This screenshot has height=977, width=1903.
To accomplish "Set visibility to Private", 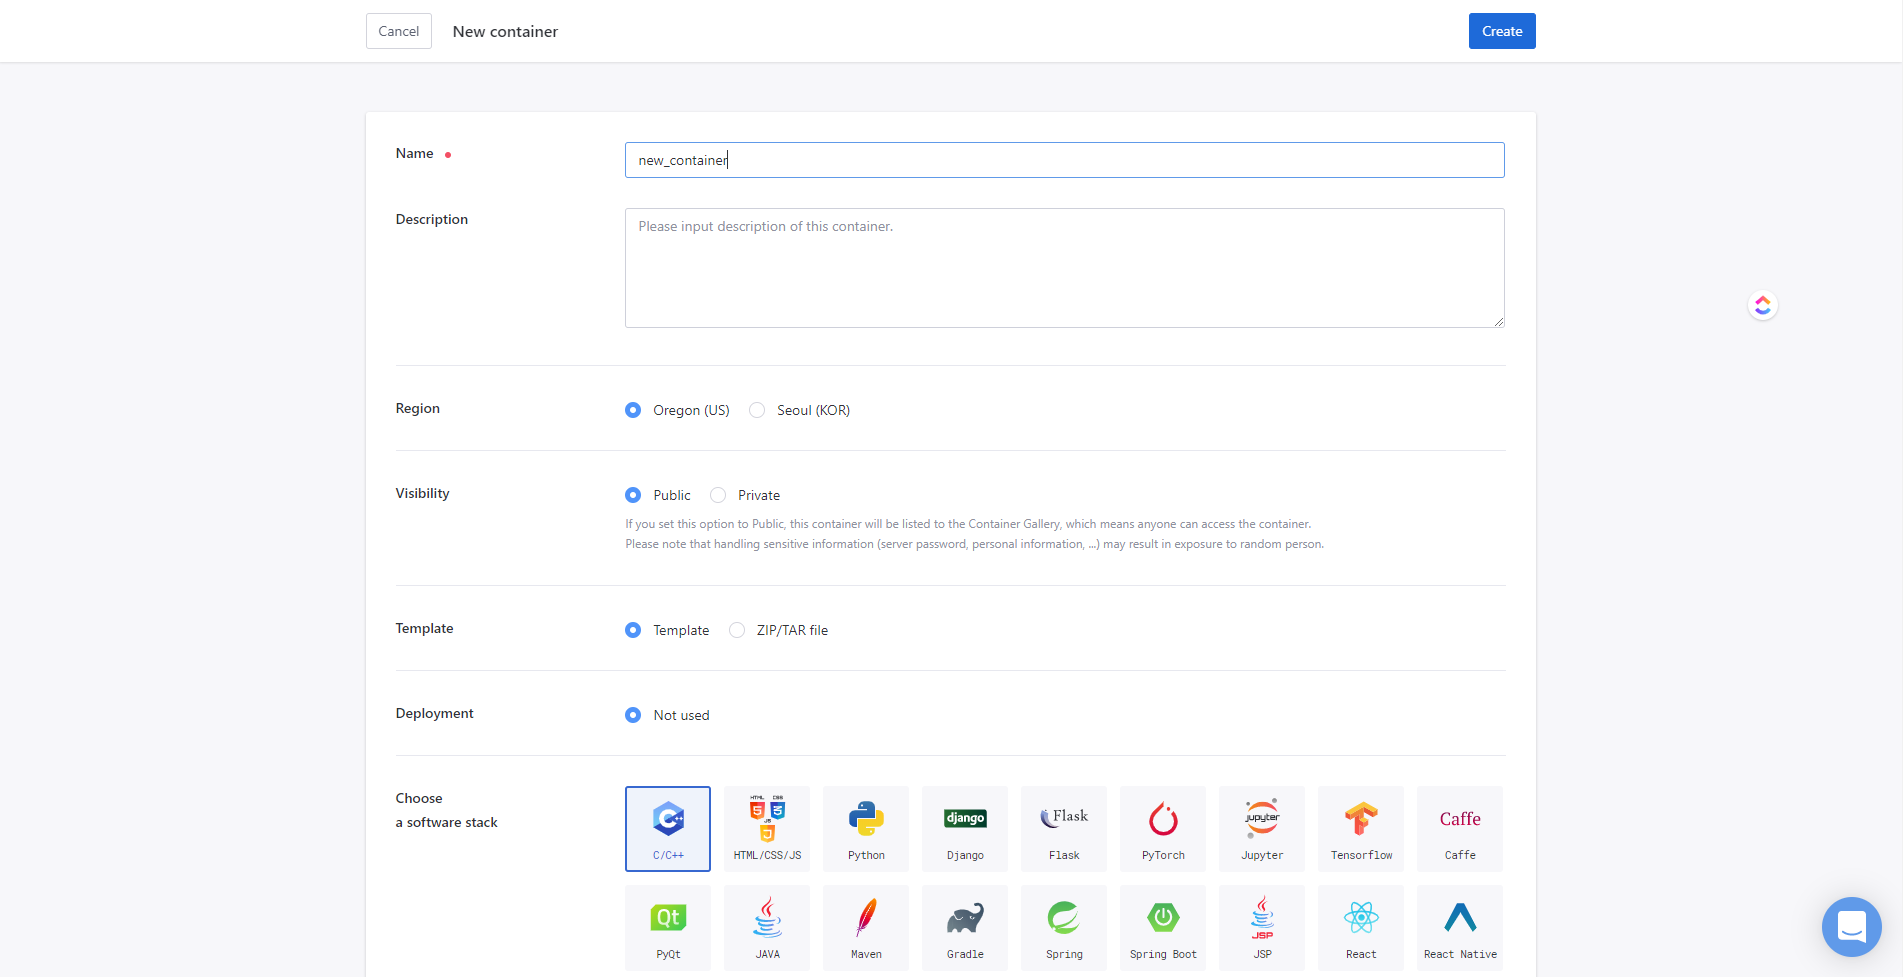I will 718,495.
